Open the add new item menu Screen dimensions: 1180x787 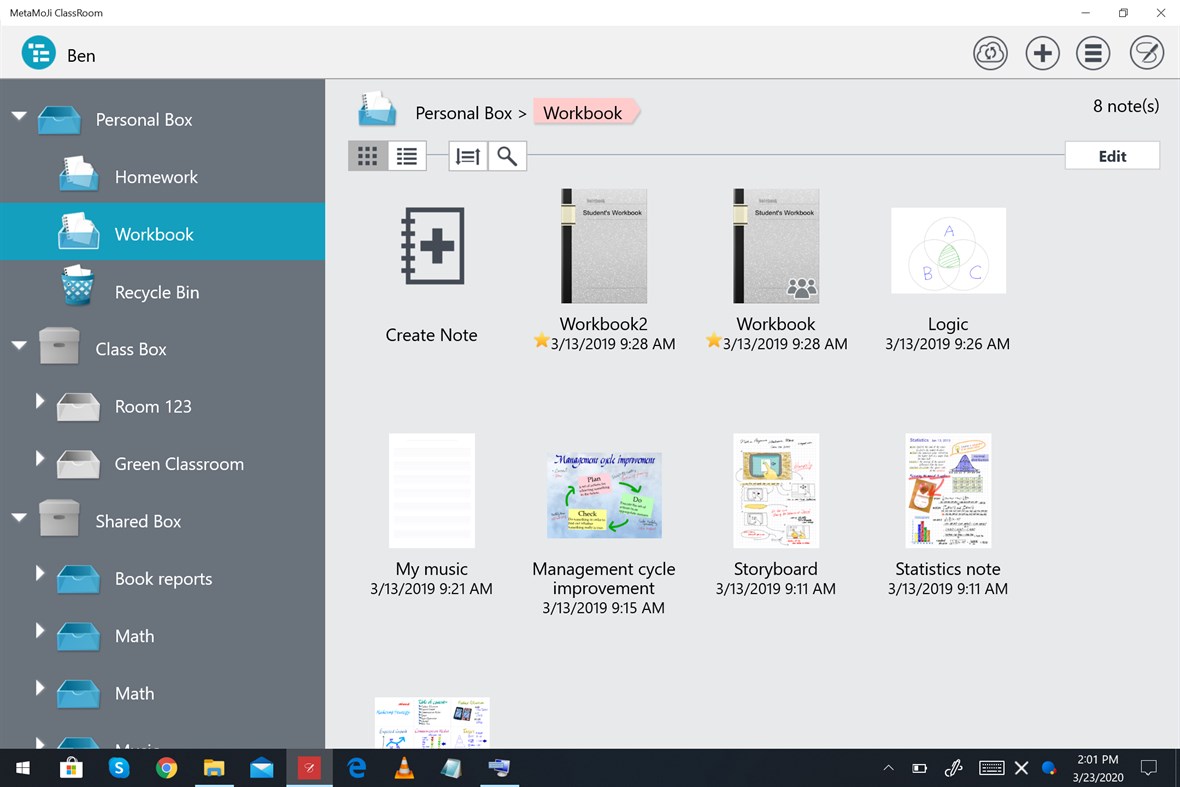tap(1042, 53)
